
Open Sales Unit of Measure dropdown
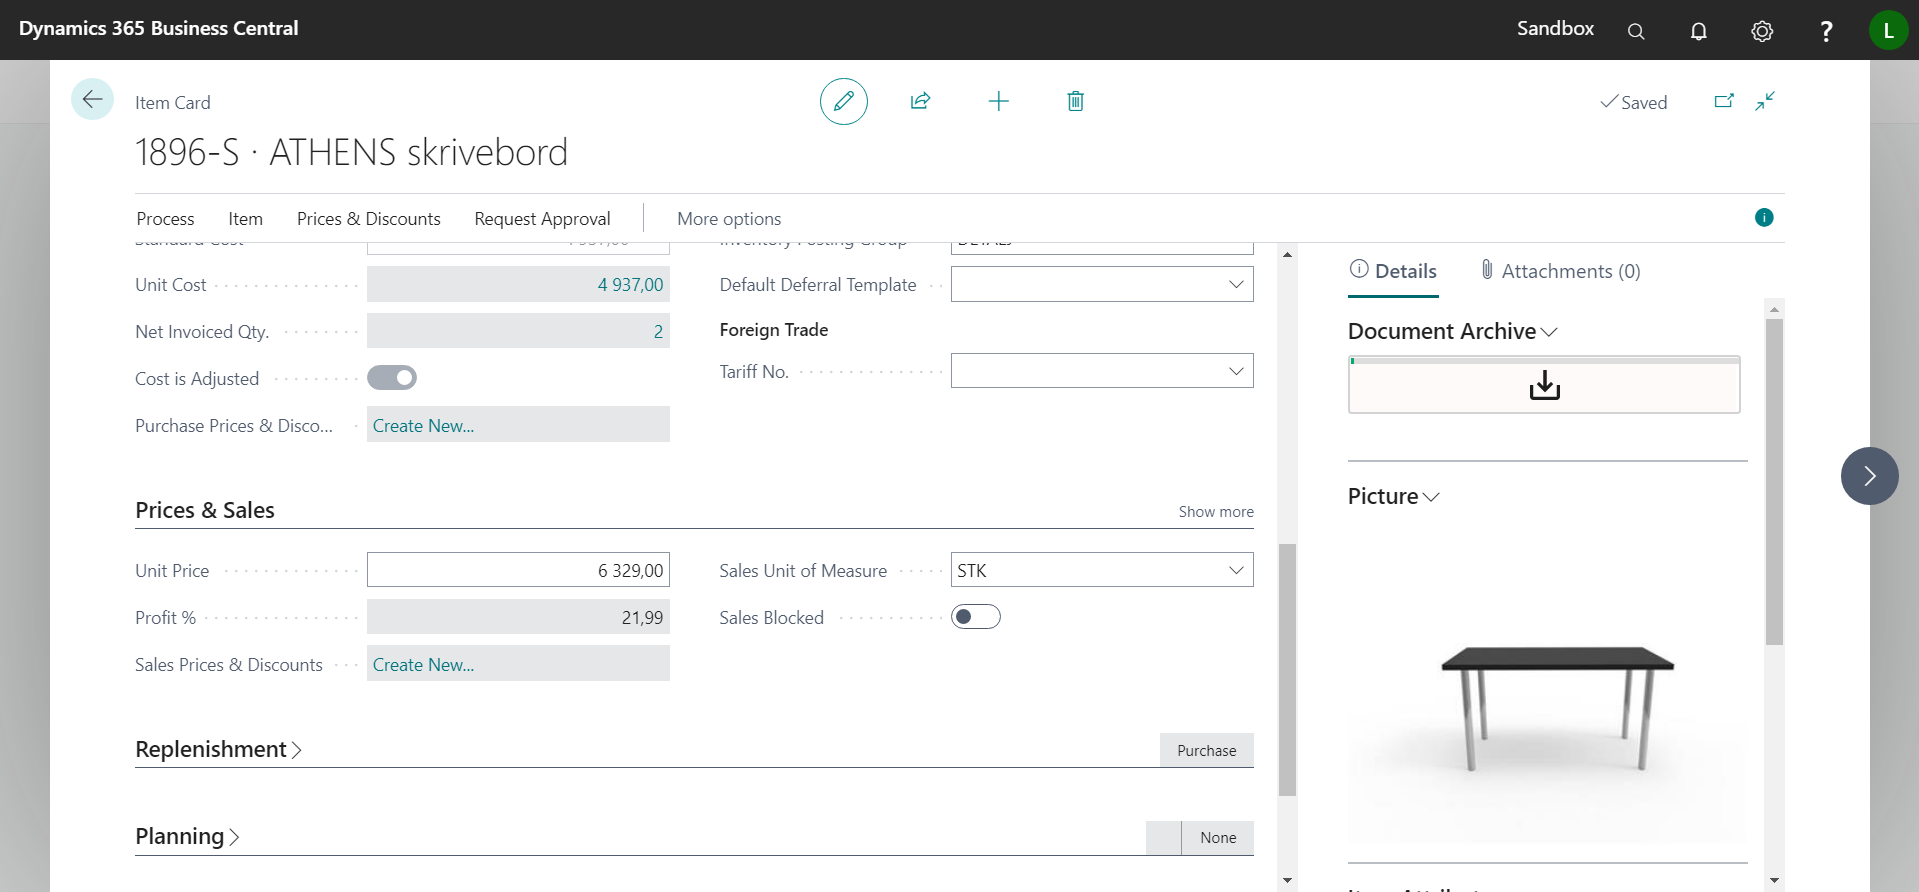click(x=1236, y=570)
